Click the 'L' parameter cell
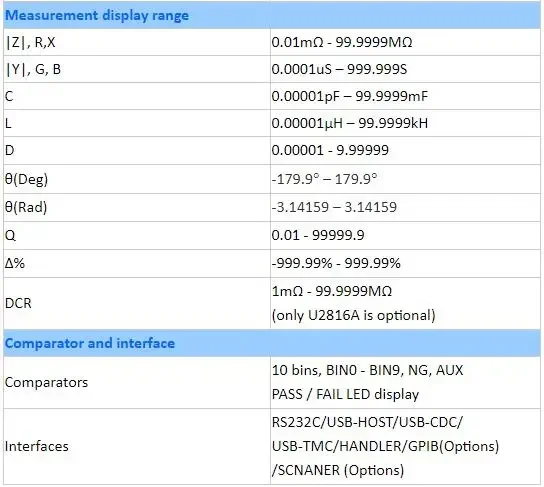544x487 pixels. [137, 123]
